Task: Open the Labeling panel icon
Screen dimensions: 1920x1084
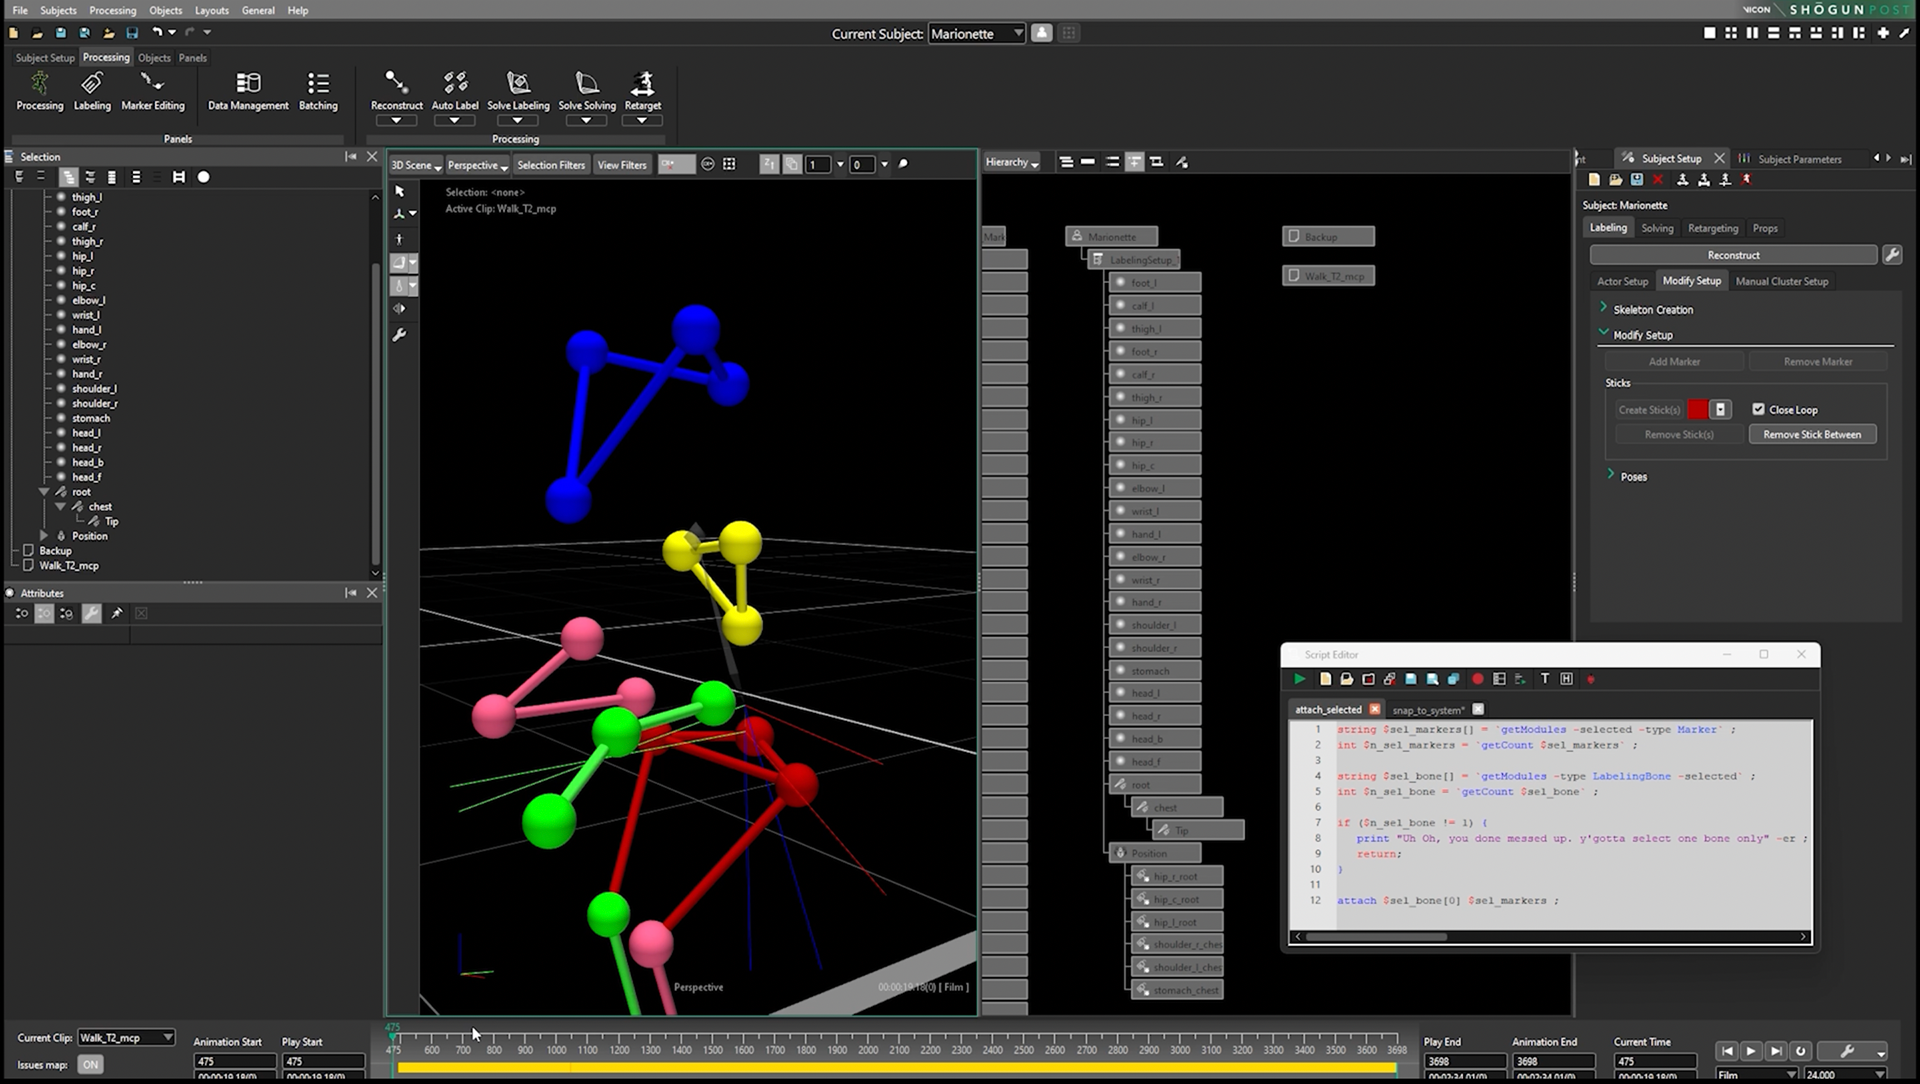Action: [92, 90]
